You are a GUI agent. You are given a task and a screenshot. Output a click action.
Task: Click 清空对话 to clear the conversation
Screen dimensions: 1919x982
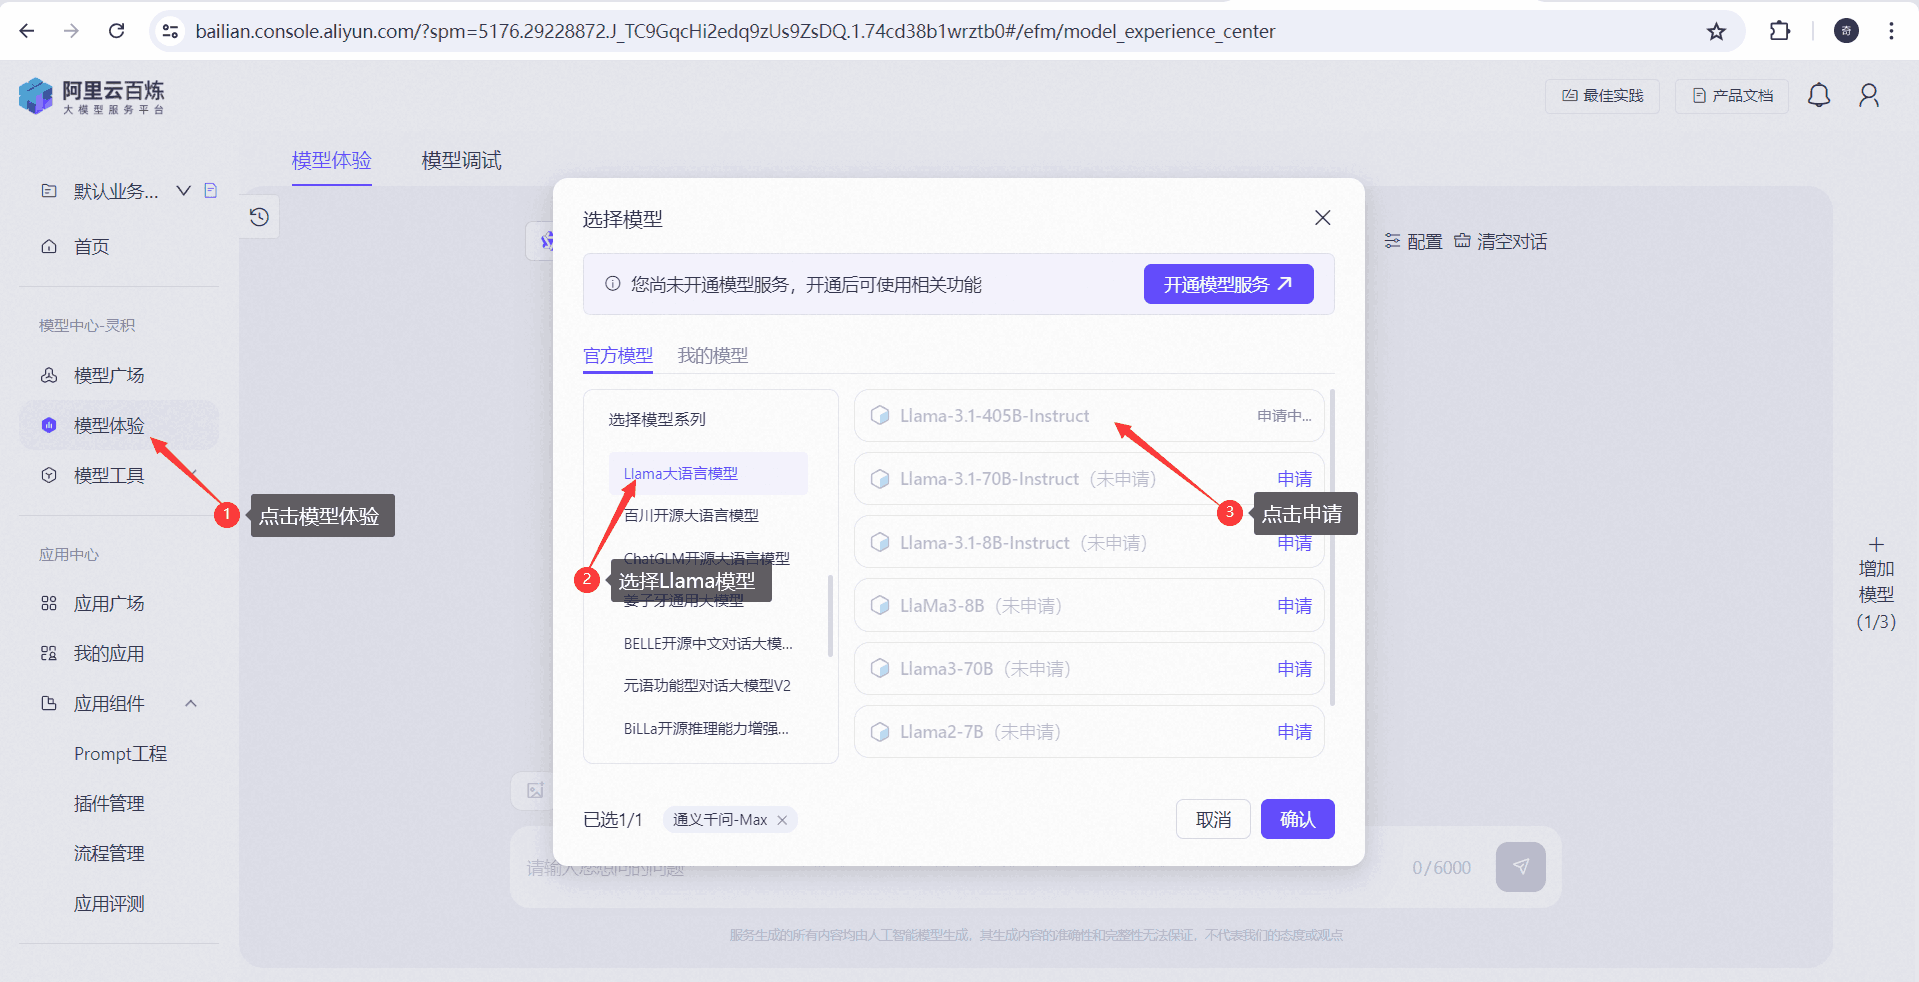click(x=1500, y=241)
